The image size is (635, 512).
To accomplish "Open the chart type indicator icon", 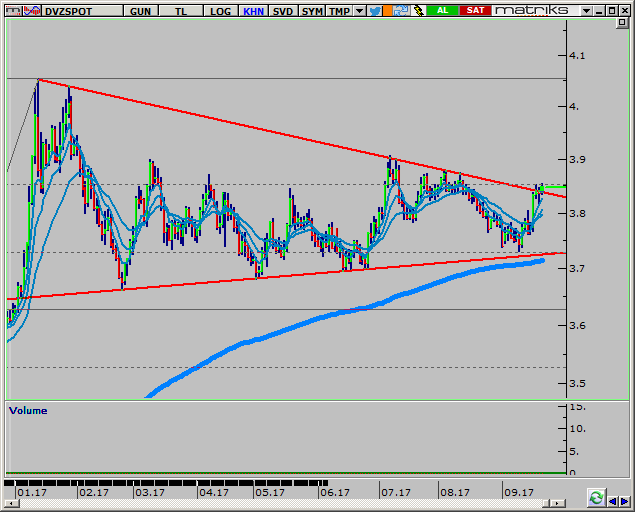I will (x=32, y=11).
